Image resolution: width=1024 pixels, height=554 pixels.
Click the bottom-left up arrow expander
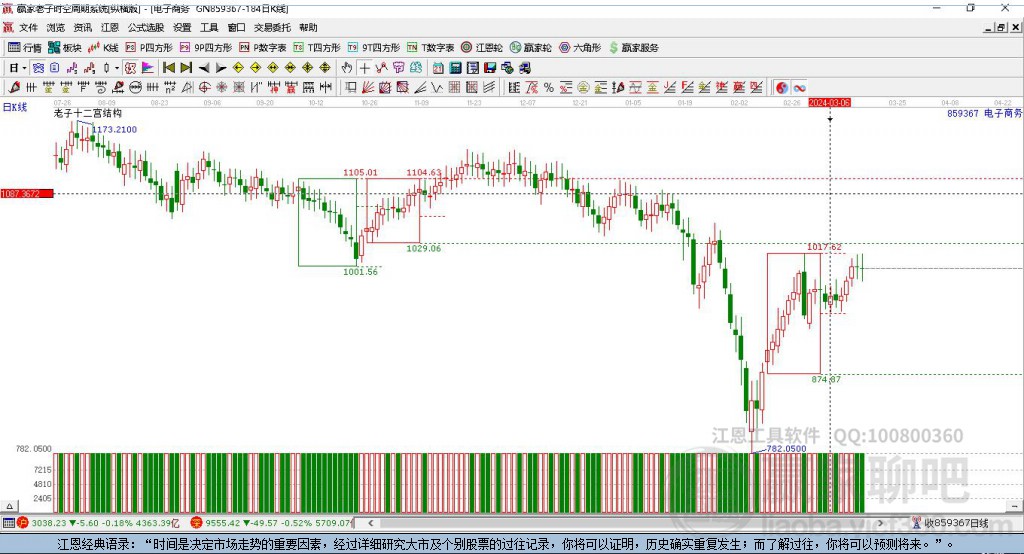pos(9,506)
